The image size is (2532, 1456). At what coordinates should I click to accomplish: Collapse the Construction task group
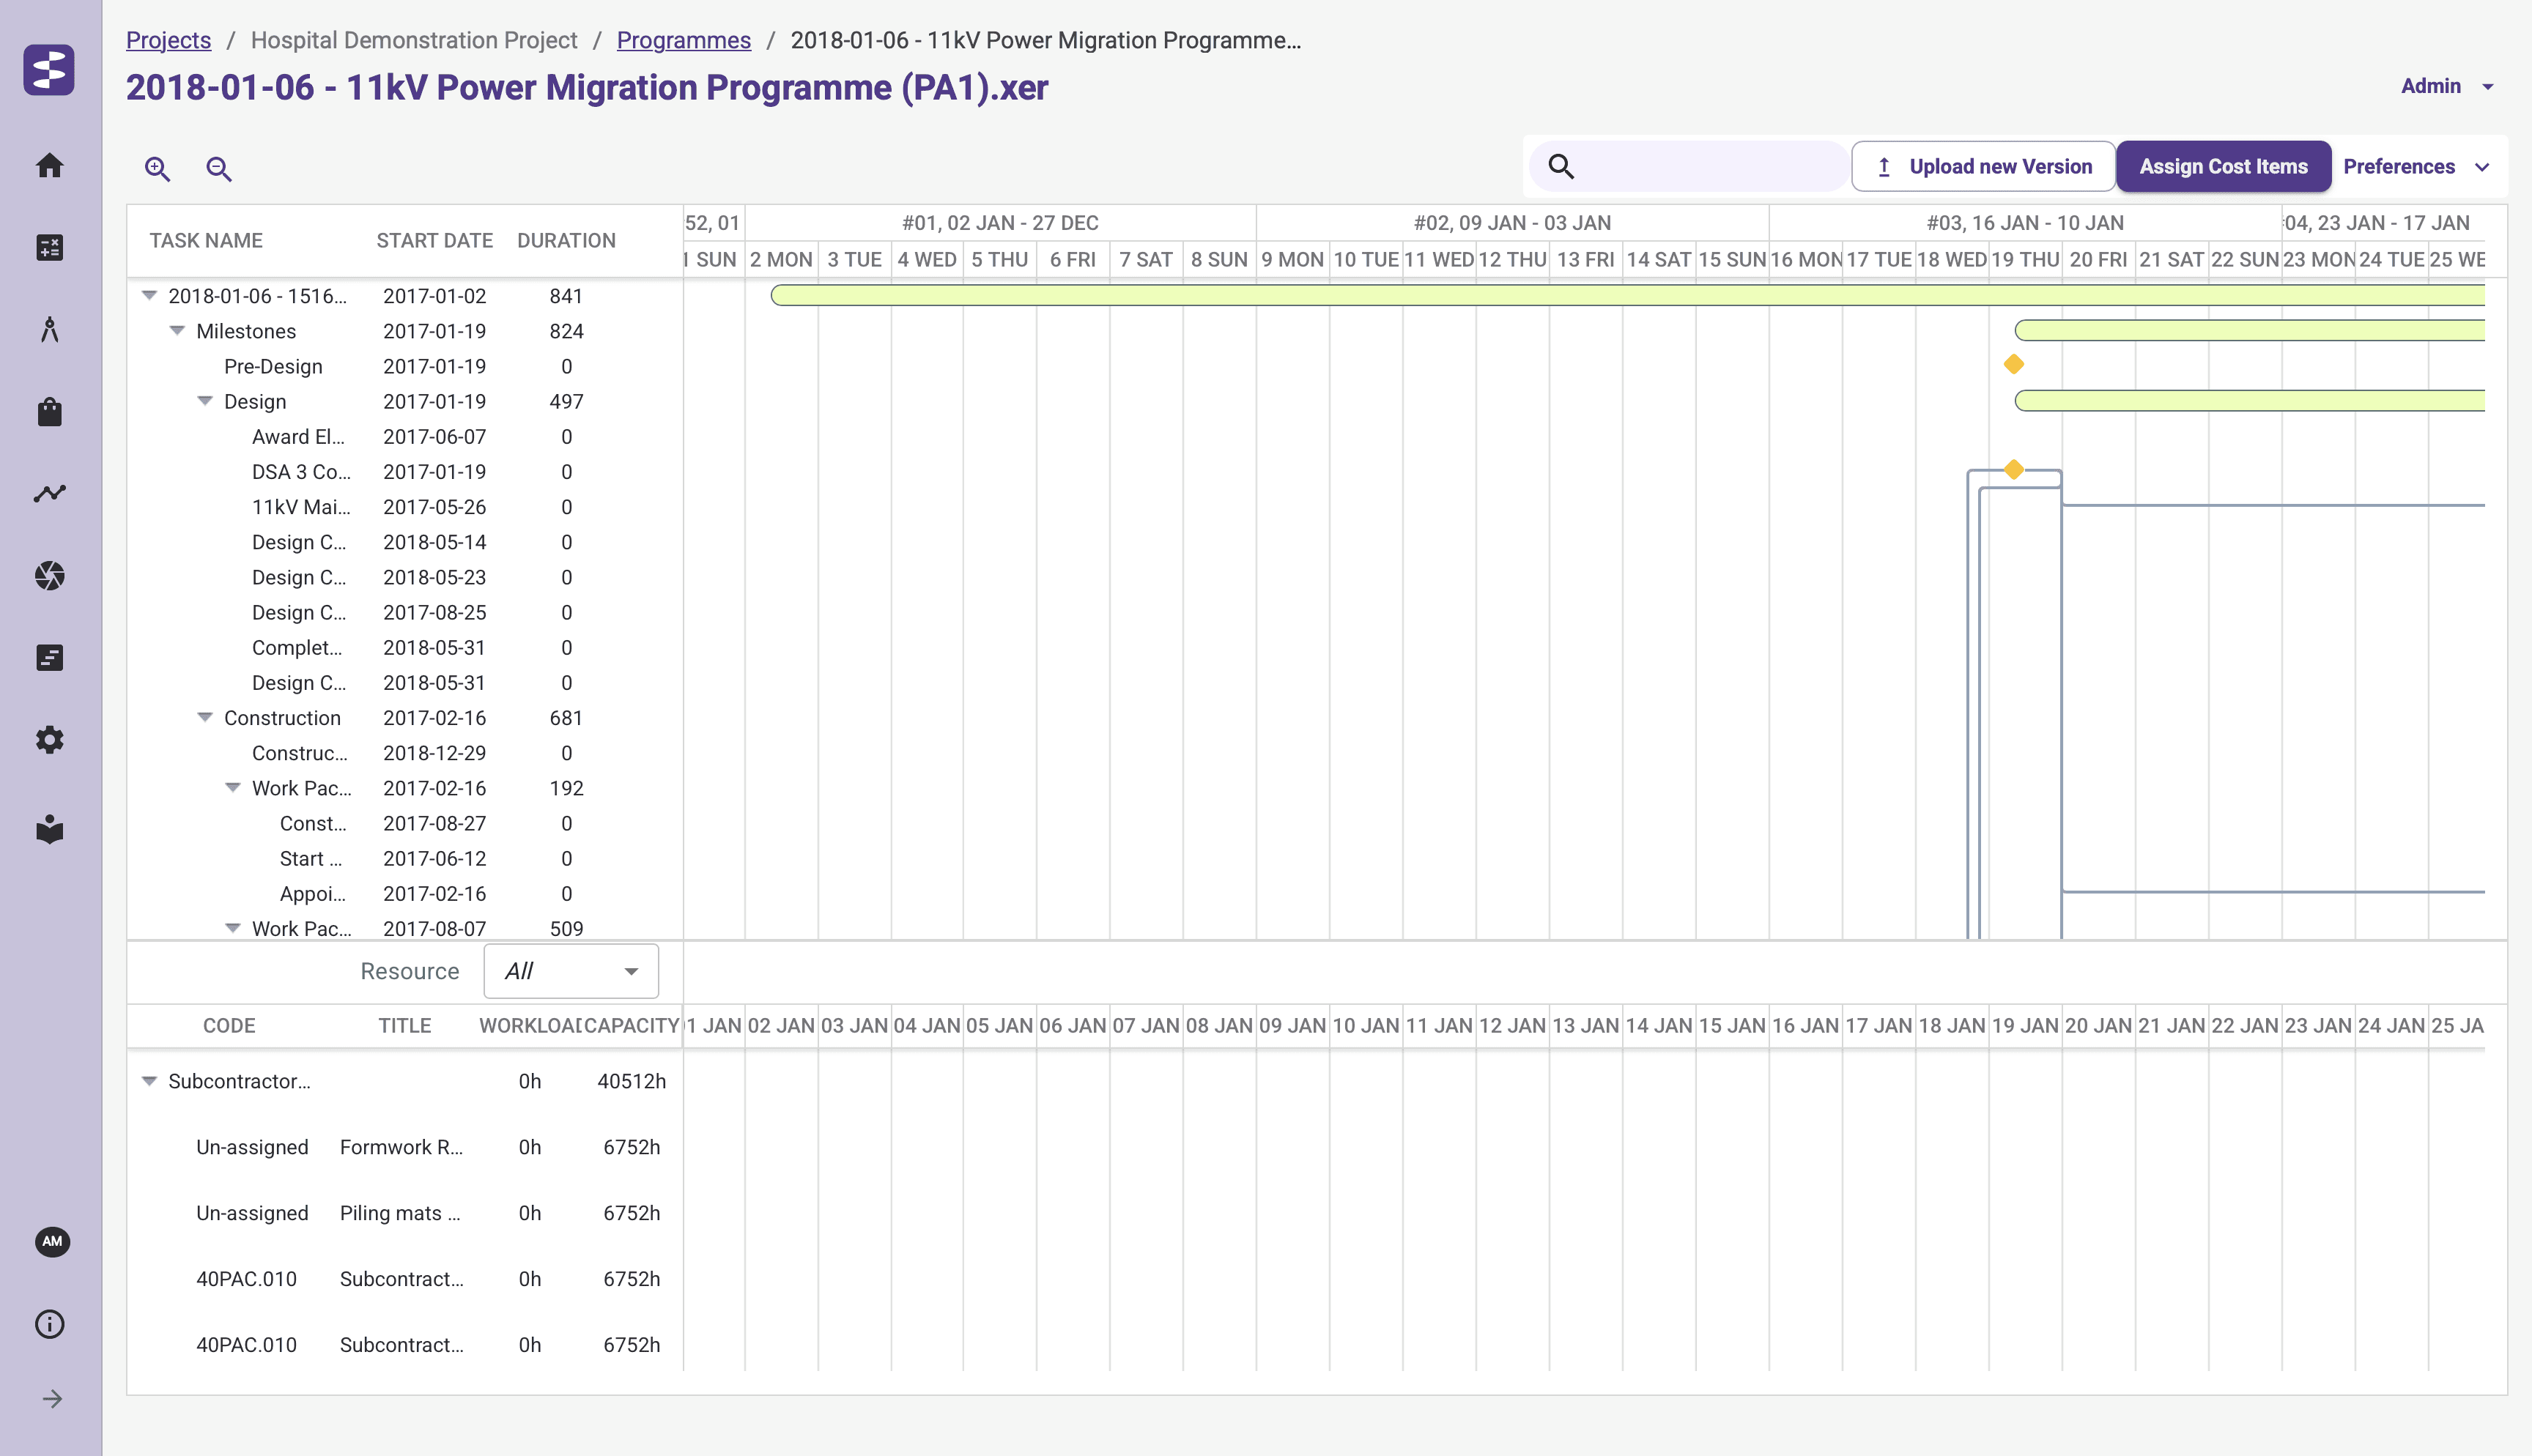click(205, 717)
